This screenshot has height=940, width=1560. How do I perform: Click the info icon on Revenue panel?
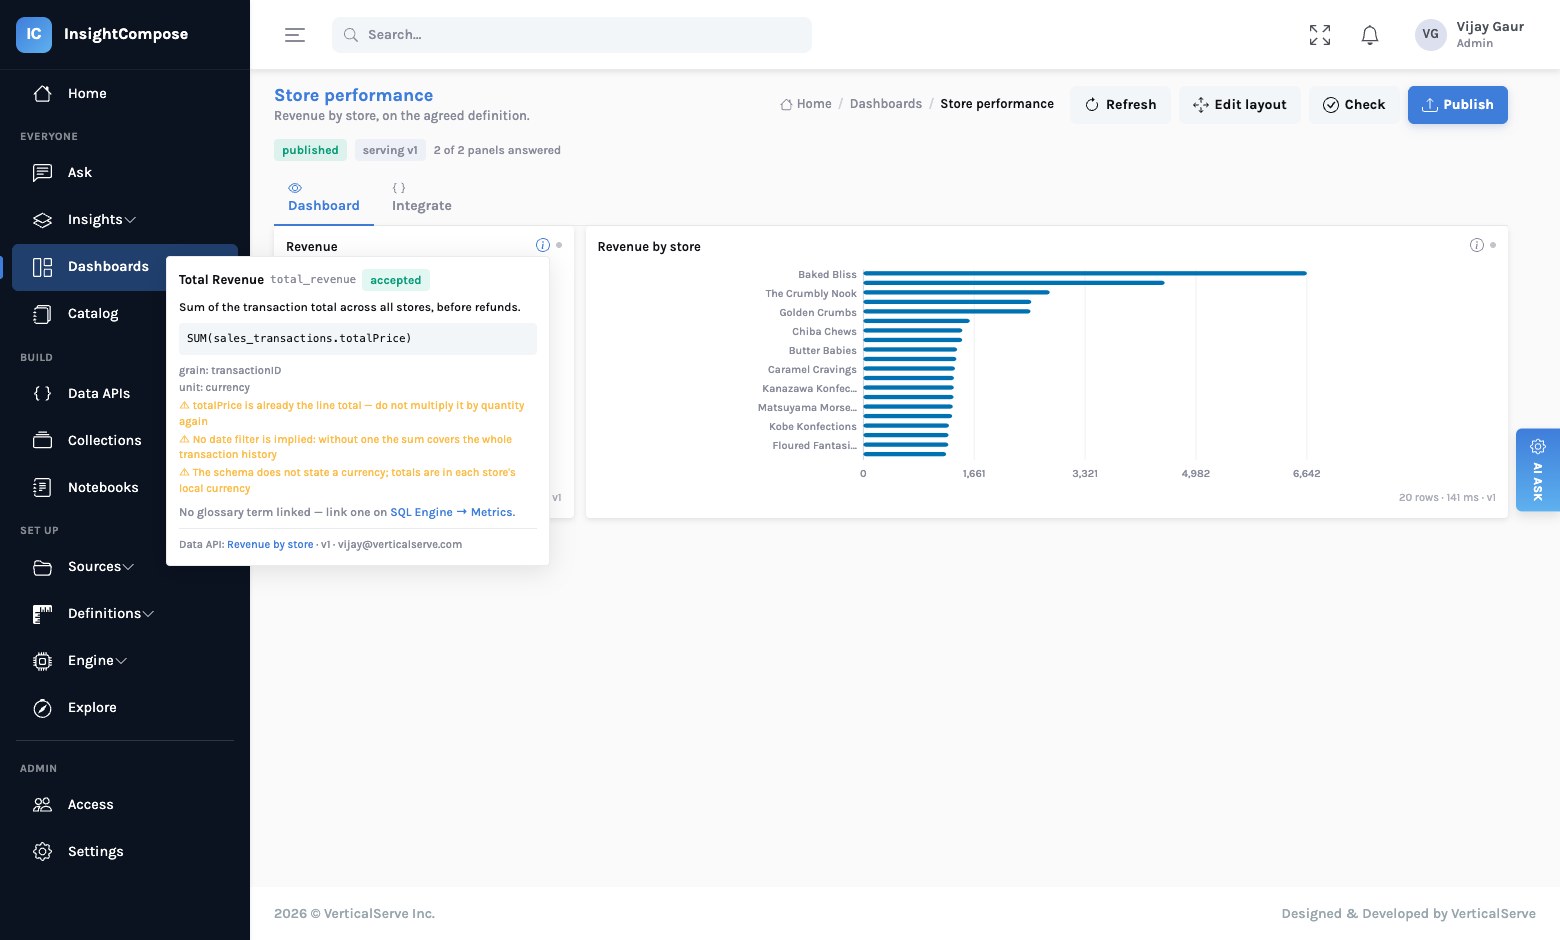coord(543,245)
